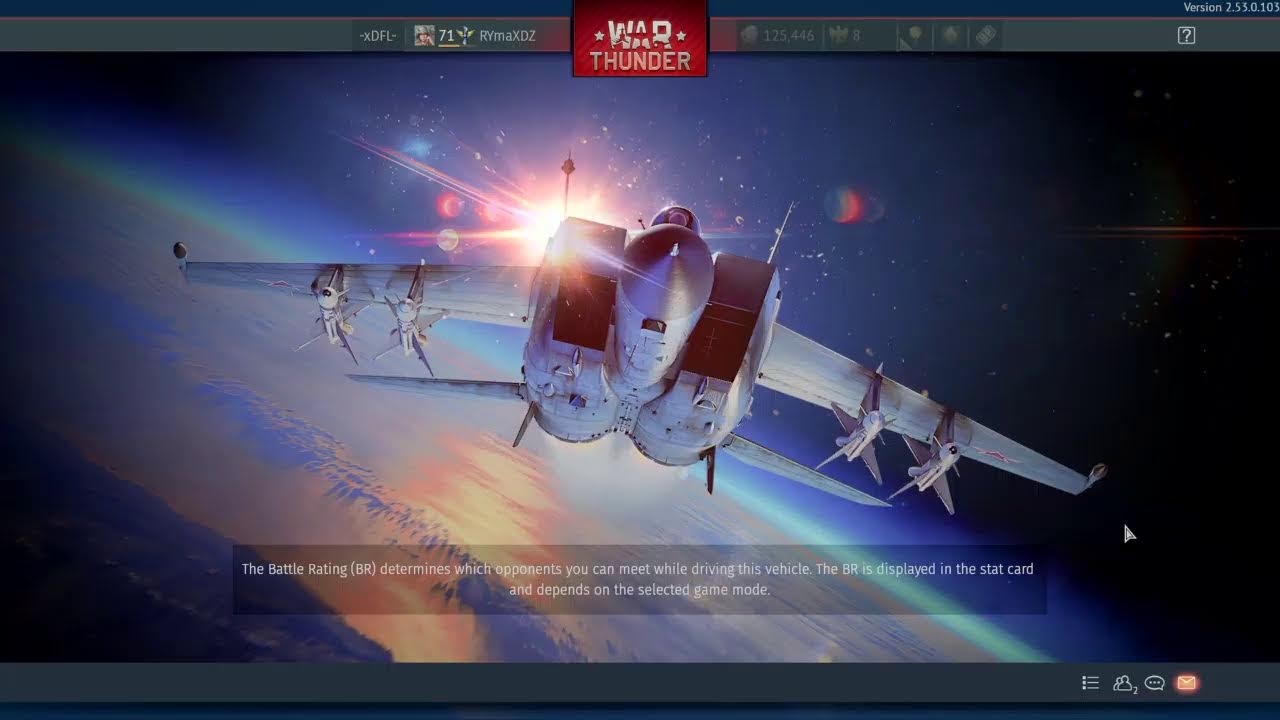Screen dimensions: 1280x720
Task: Open the bulleted list log icon
Action: tap(1091, 683)
